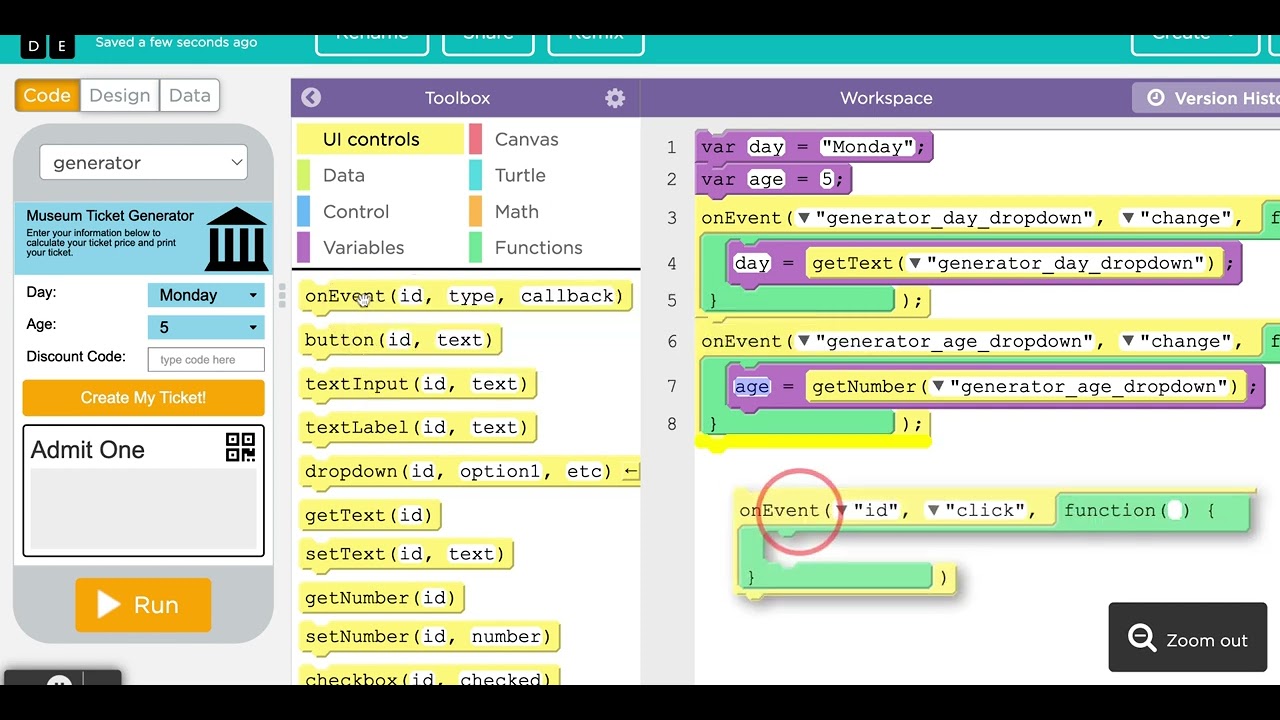Click the getNumber(id) toolbox block
Screen dimensions: 1280x720
pos(381,598)
